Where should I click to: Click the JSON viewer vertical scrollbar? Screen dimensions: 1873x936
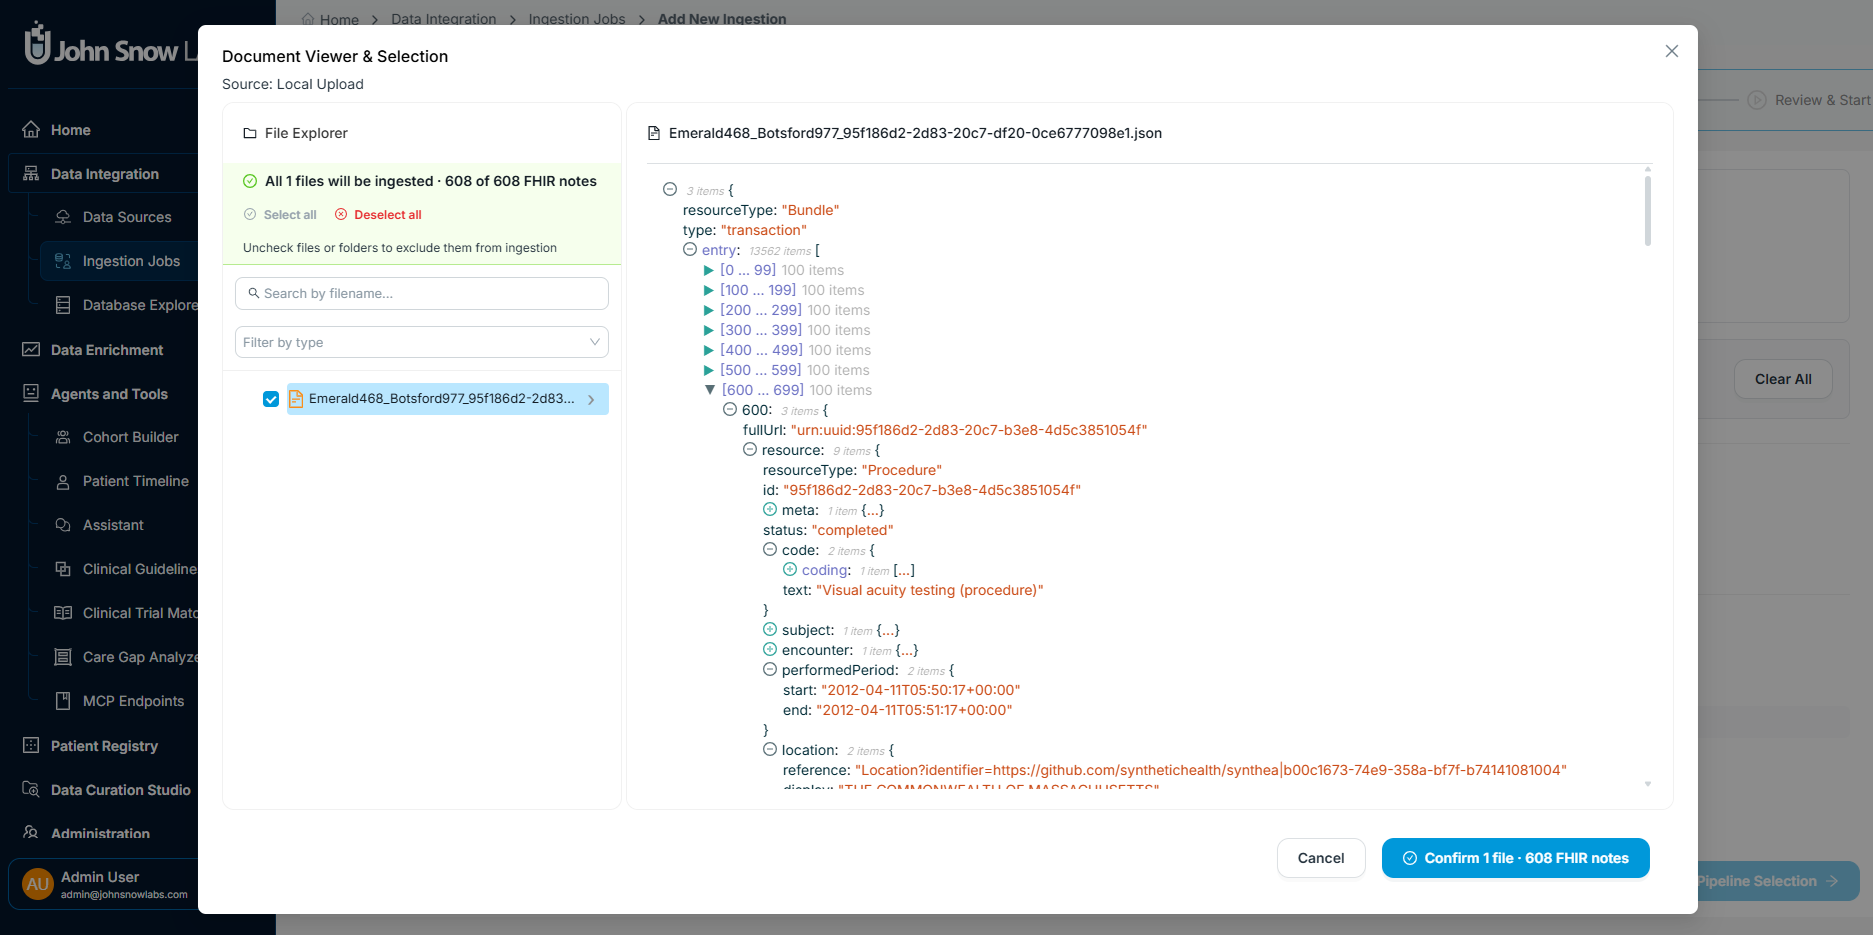1648,210
